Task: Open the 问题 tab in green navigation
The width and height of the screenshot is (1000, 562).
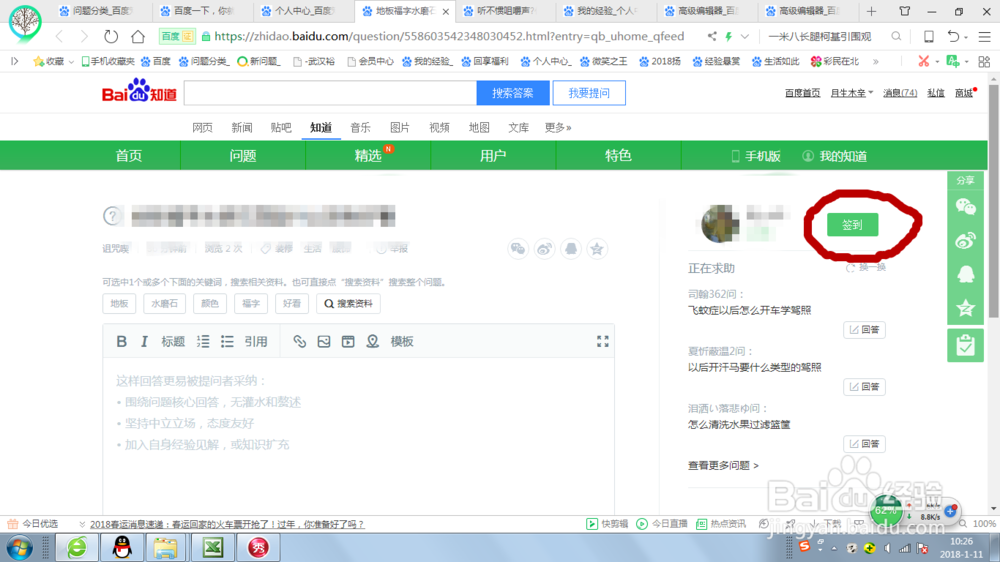Action: pyautogui.click(x=243, y=156)
